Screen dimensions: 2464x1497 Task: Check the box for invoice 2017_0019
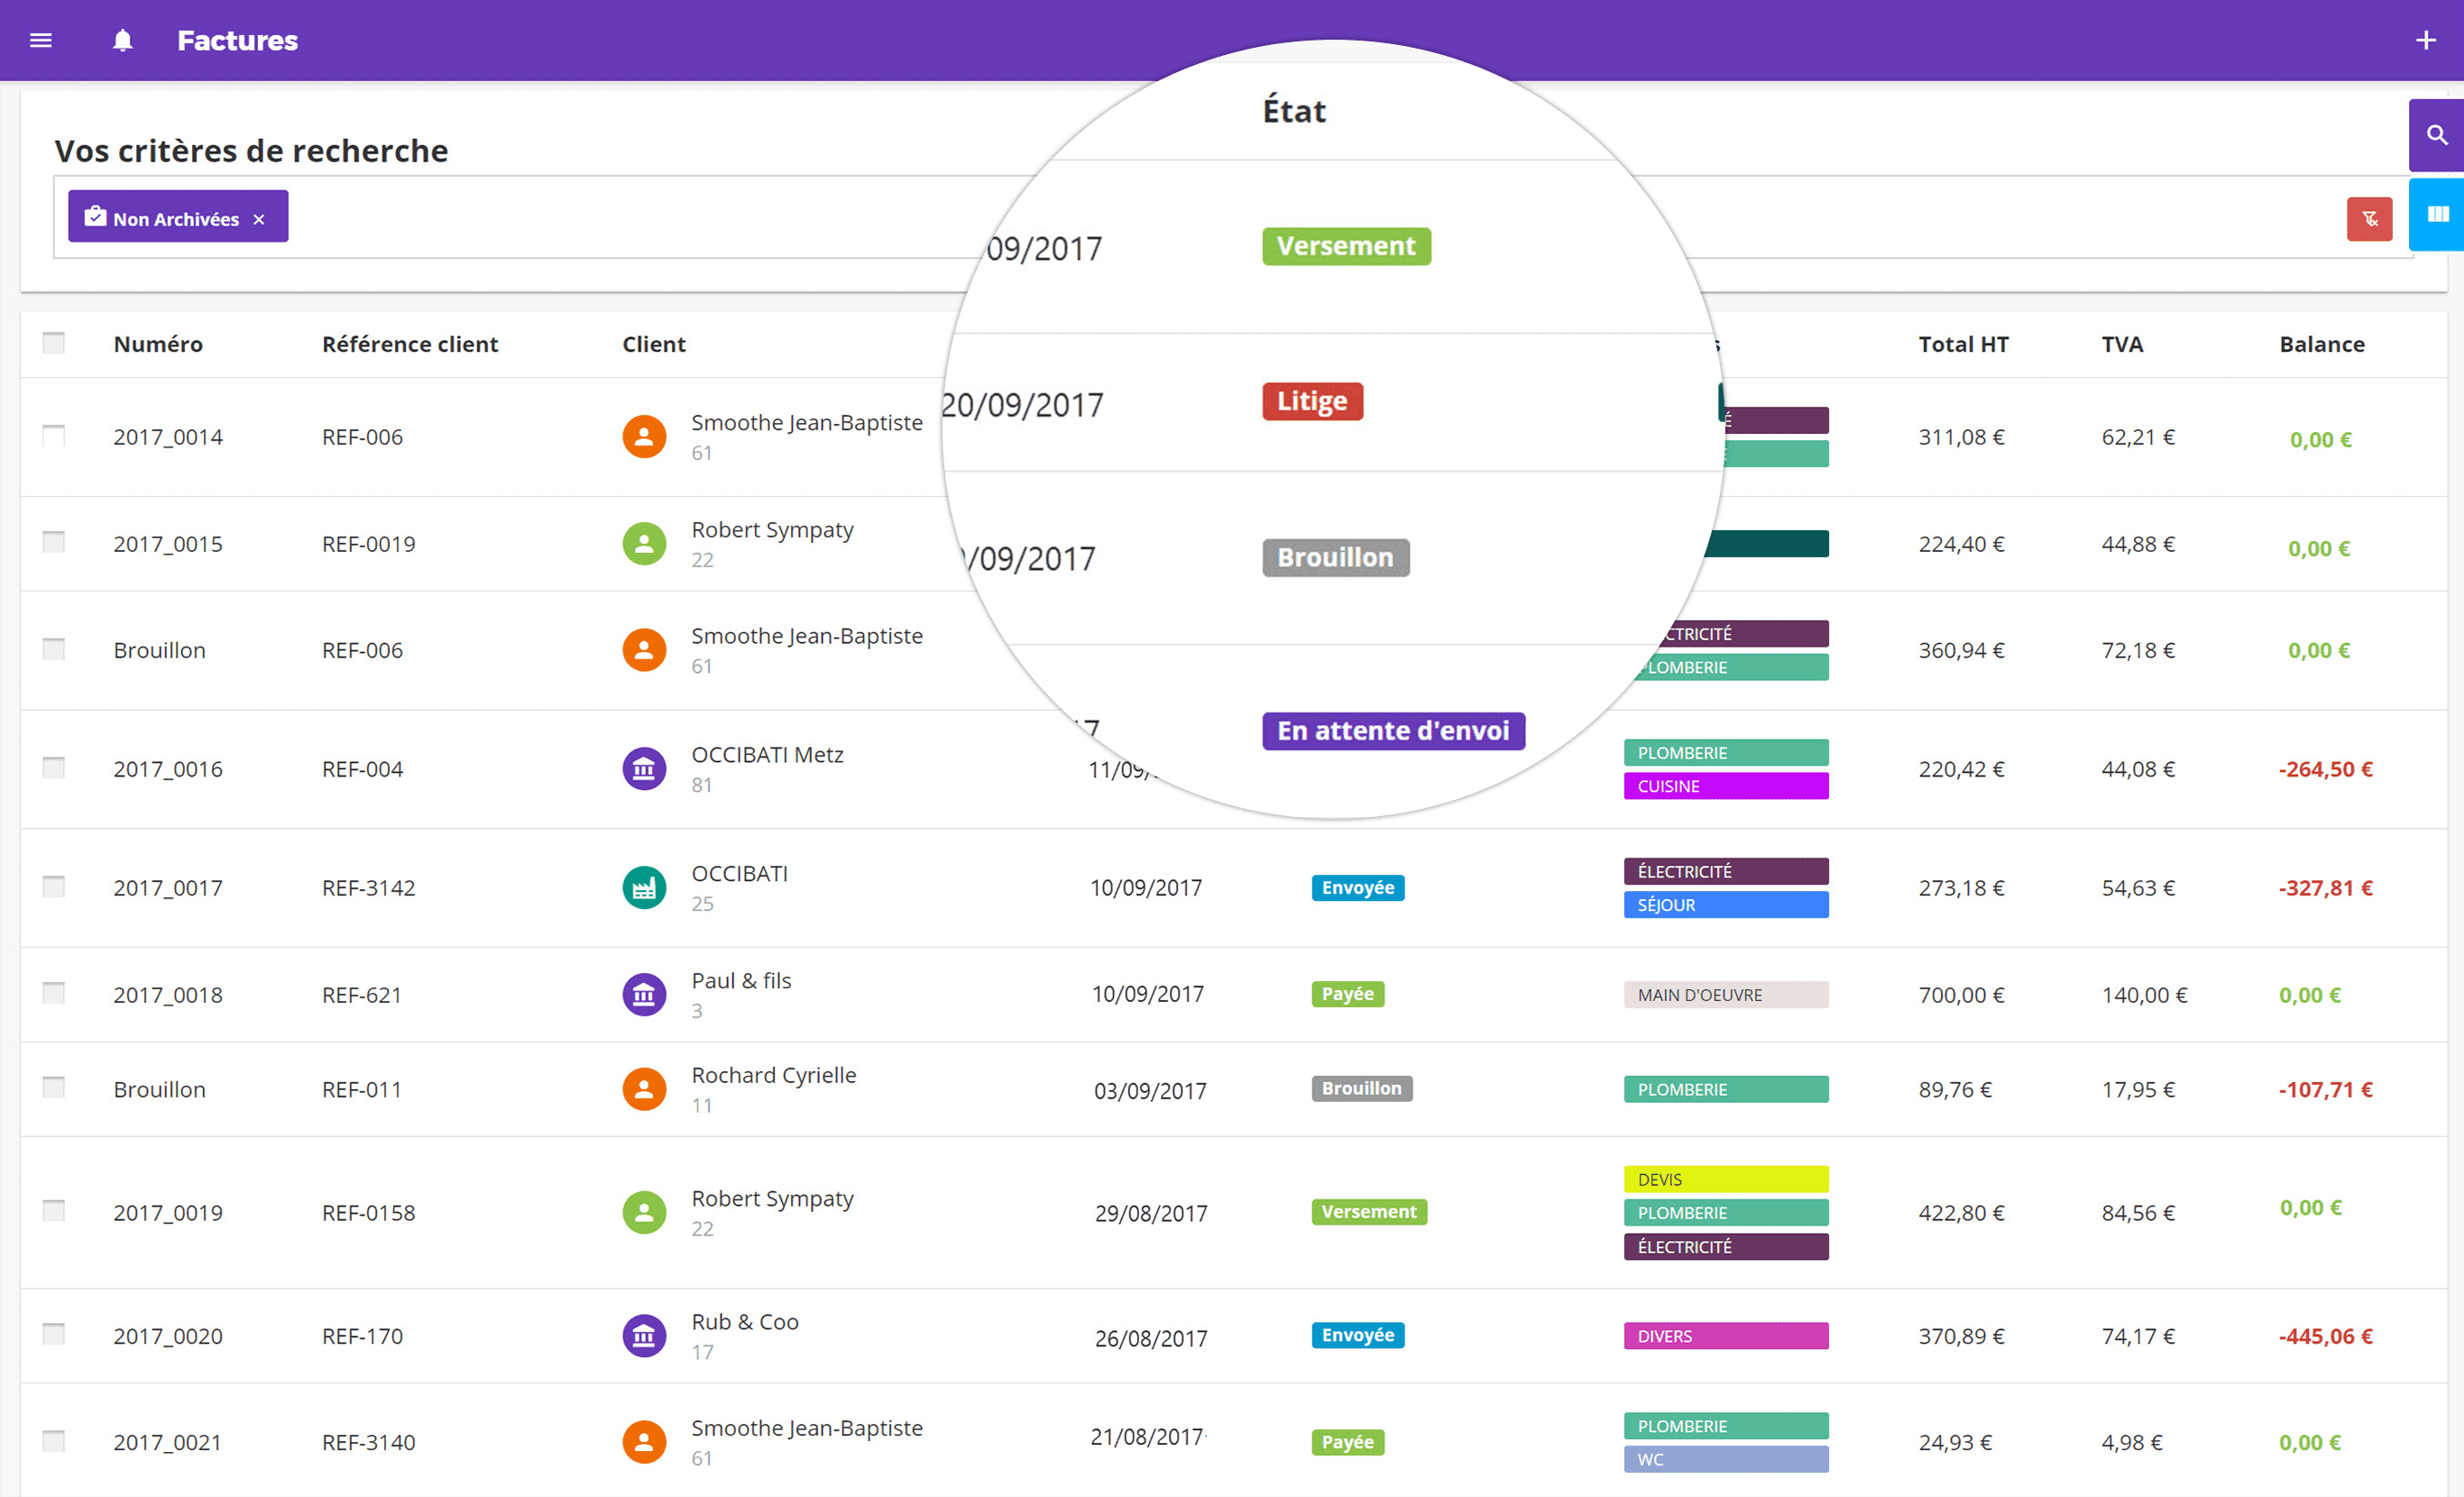pos(54,1211)
